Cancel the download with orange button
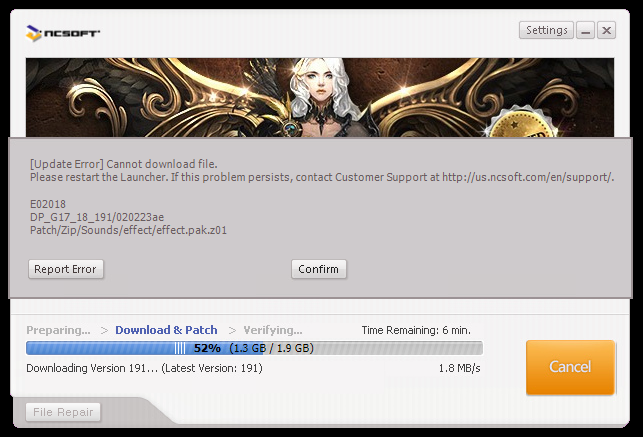Viewport: 643px width, 437px height. (x=570, y=367)
